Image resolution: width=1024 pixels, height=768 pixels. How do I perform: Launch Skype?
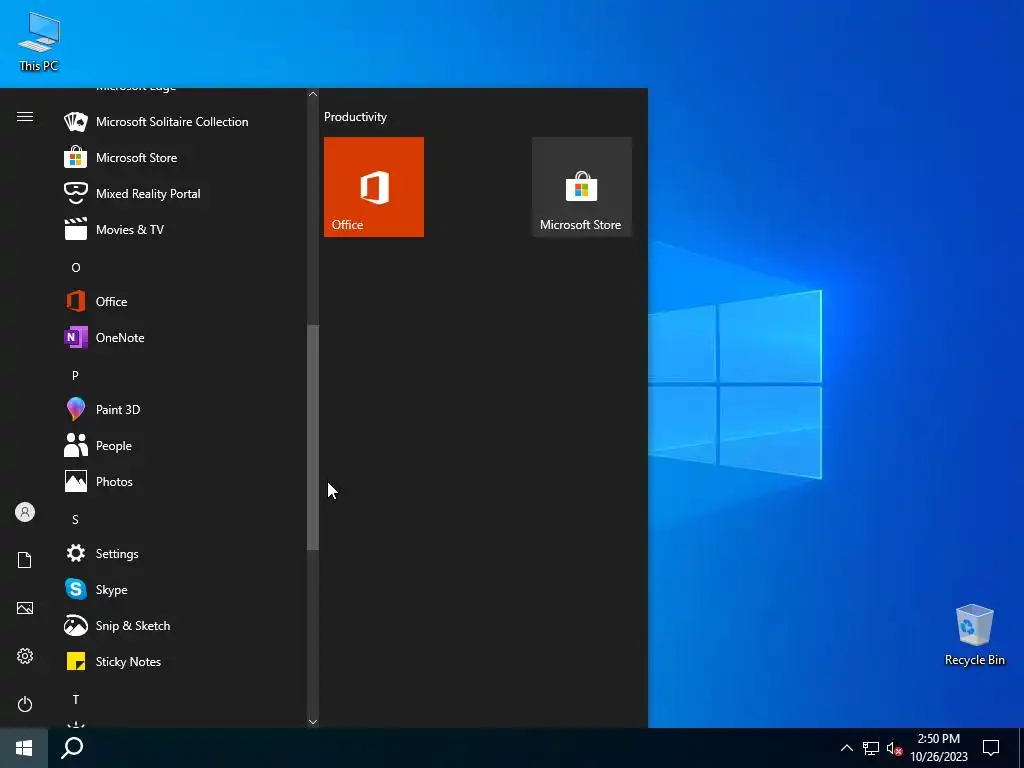[183, 590]
